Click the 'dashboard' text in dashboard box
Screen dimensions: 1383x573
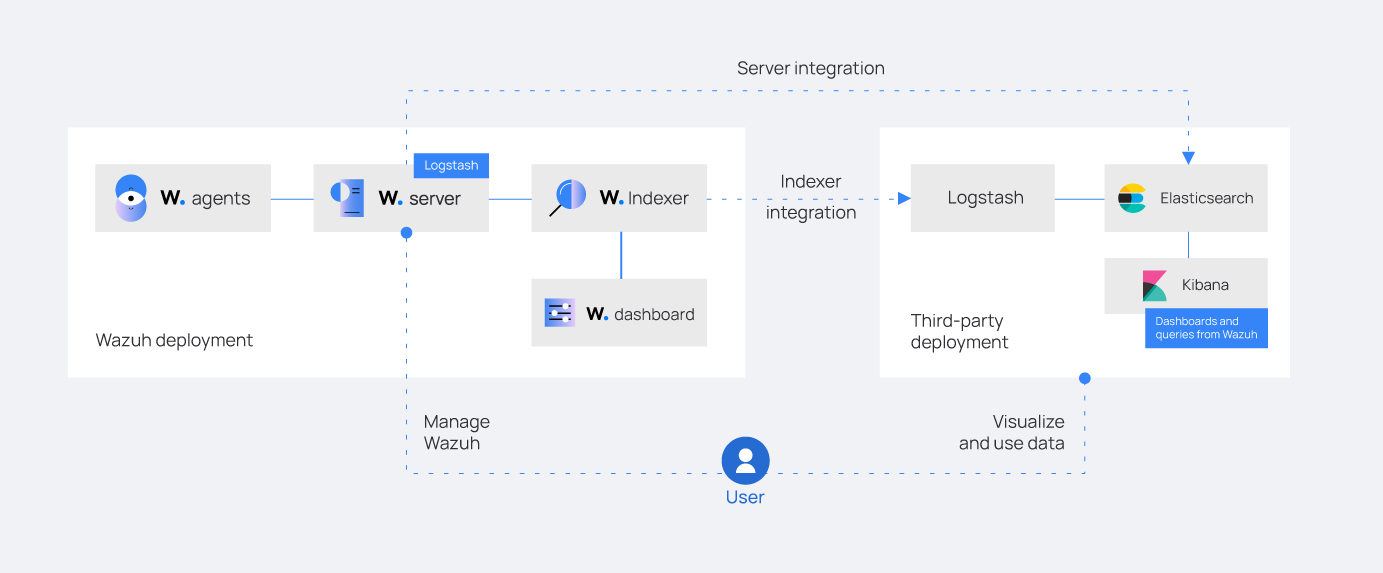point(654,314)
